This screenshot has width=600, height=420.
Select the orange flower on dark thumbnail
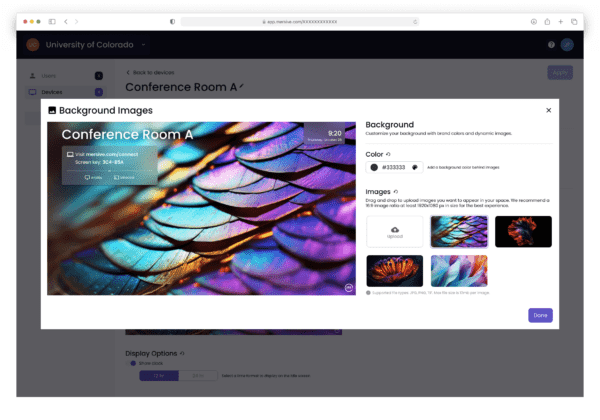click(394, 271)
